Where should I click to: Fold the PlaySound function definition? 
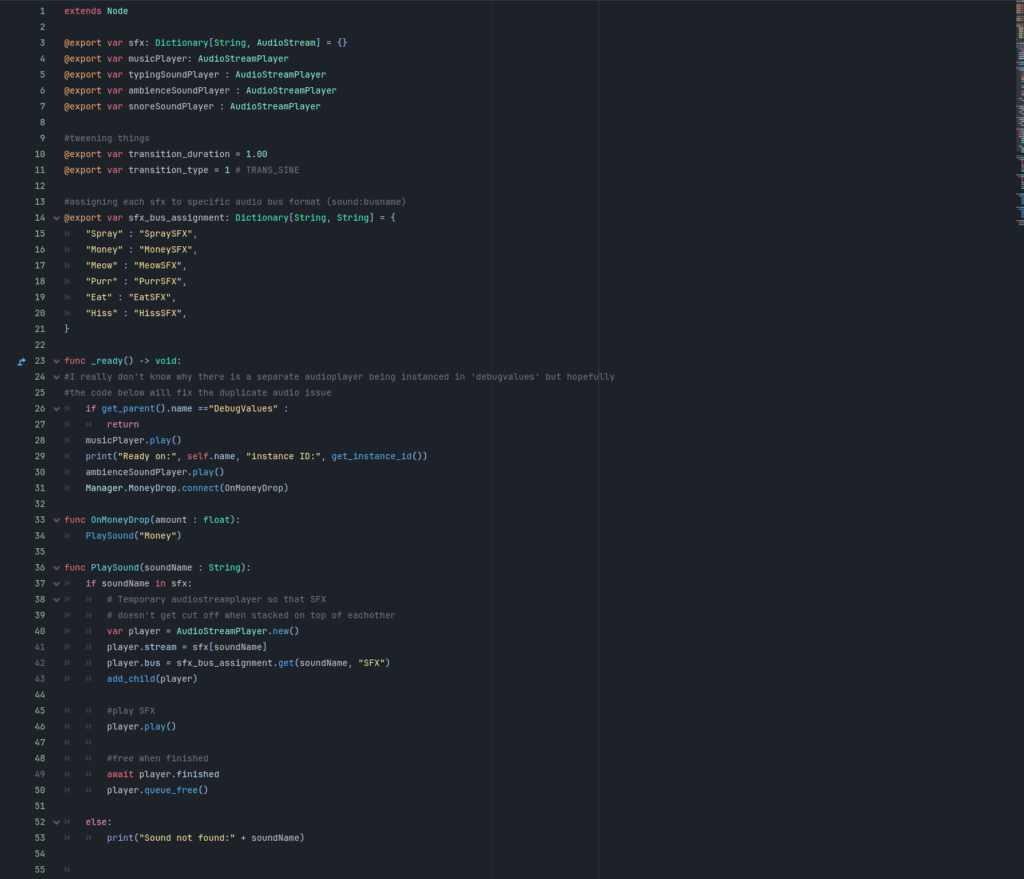point(55,568)
